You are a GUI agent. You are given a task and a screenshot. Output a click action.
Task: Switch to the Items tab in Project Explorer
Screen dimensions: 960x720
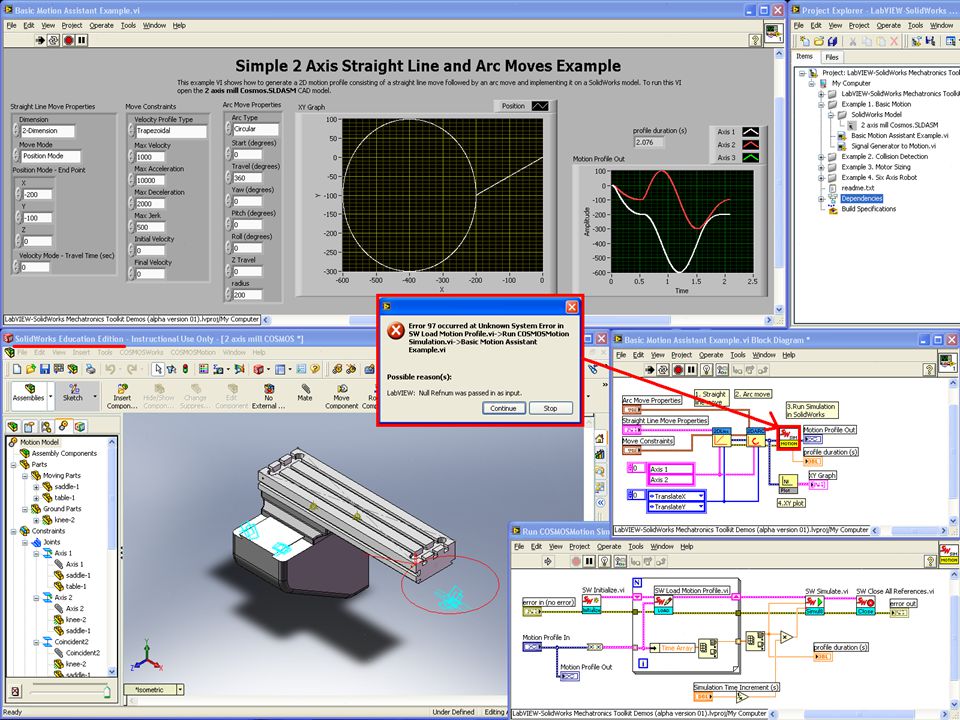coord(804,56)
